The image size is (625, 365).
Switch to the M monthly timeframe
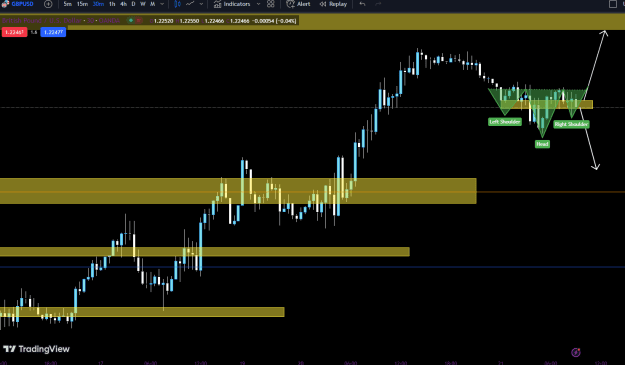click(x=152, y=4)
